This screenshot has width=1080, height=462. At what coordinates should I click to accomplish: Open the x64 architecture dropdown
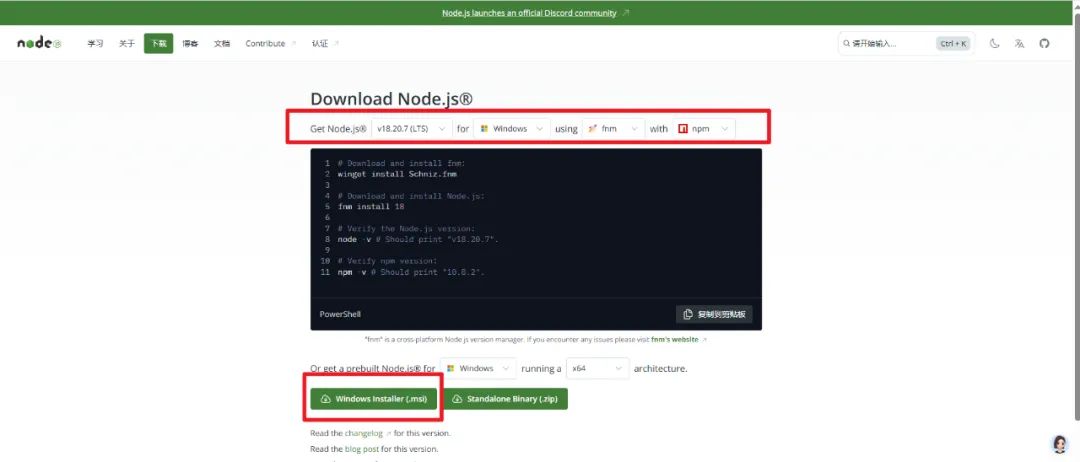(x=597, y=368)
